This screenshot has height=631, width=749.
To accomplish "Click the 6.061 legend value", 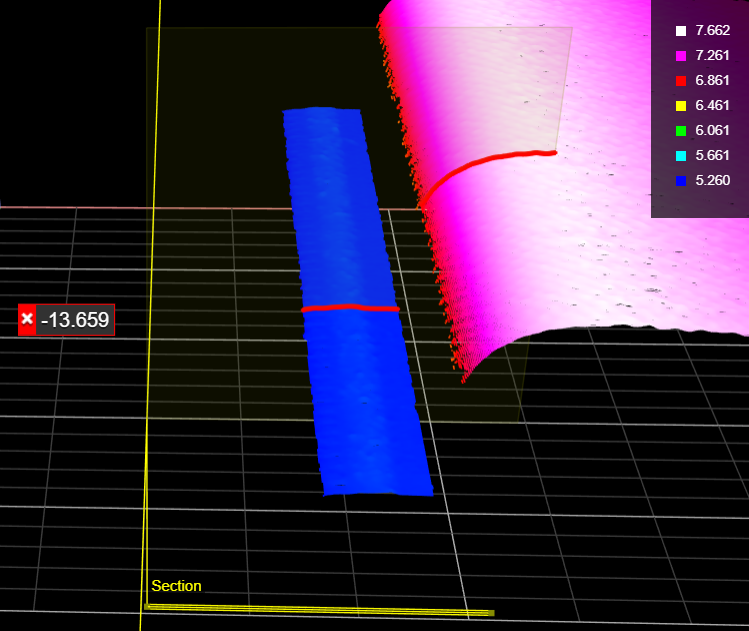I will click(x=712, y=130).
